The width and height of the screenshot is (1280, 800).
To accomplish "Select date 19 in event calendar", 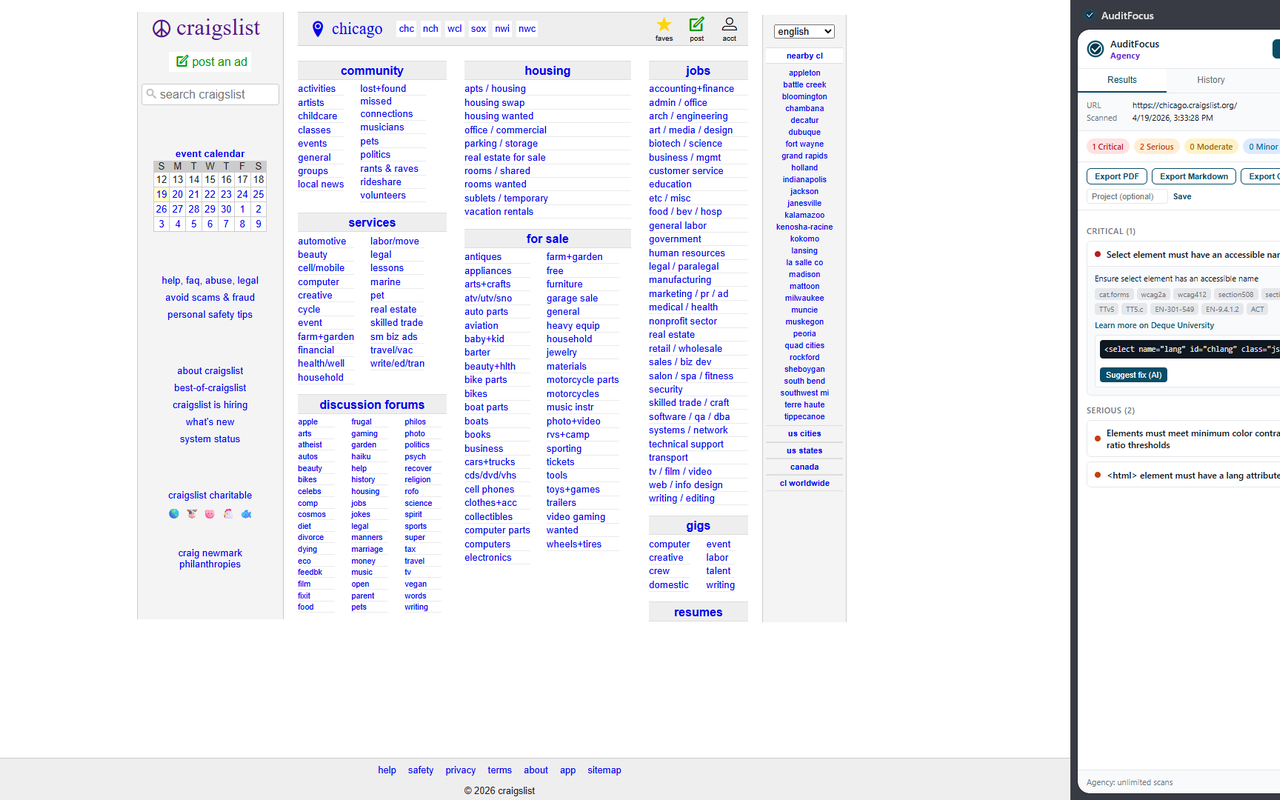I will (161, 195).
